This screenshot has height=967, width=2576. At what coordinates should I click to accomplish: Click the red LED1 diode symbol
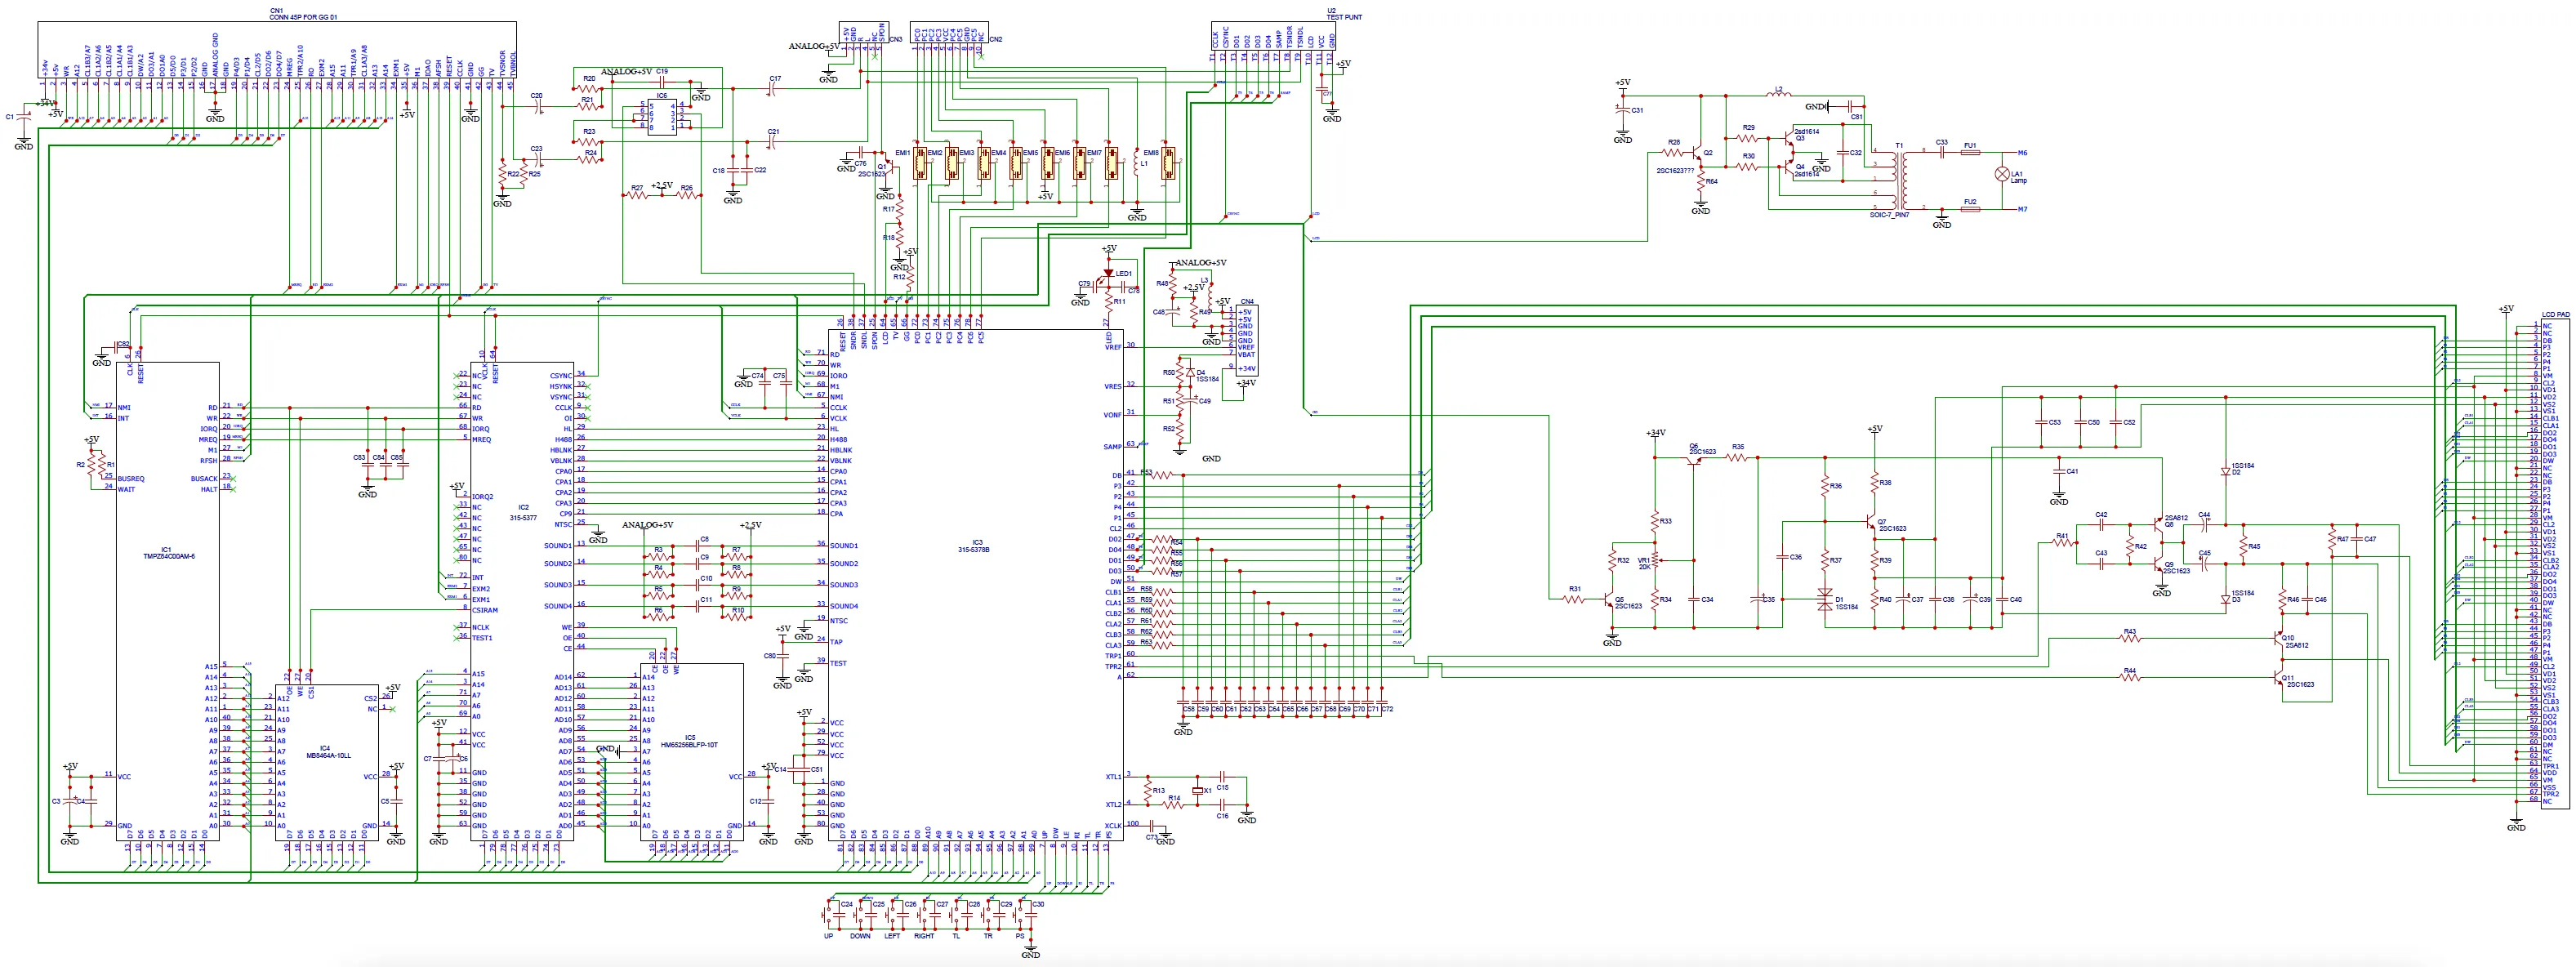1108,273
